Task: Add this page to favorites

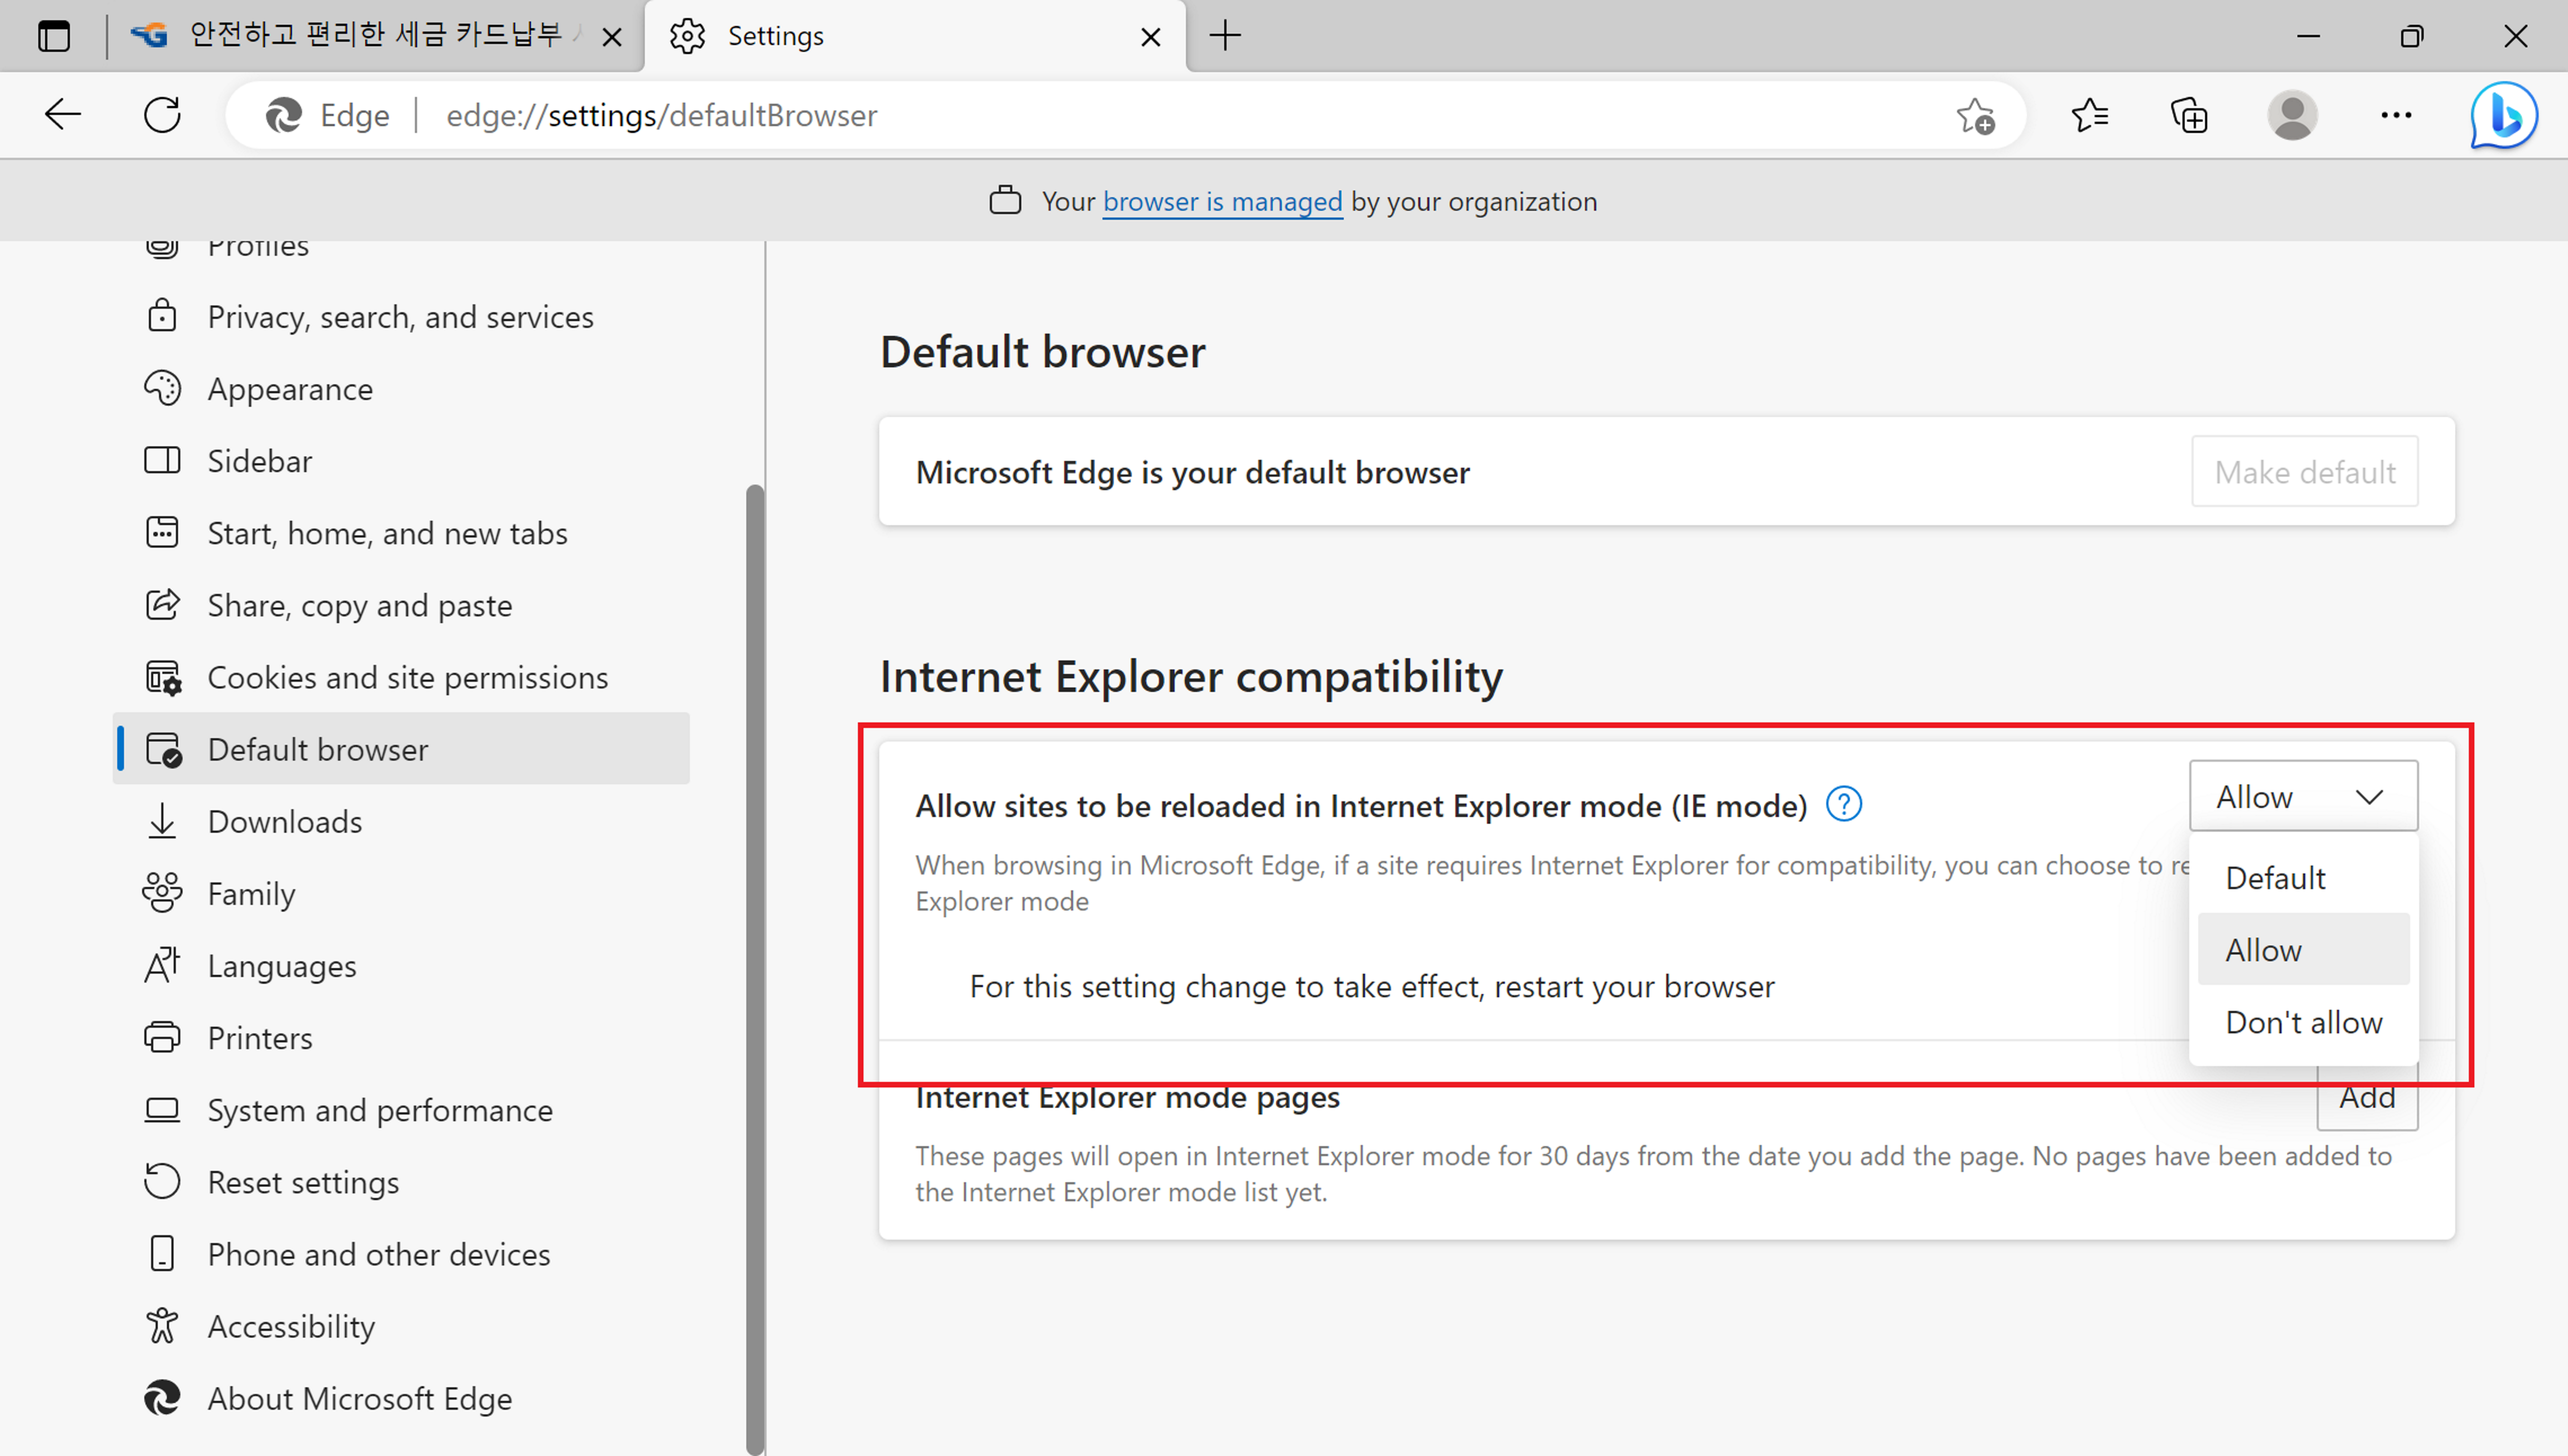Action: (x=1975, y=116)
